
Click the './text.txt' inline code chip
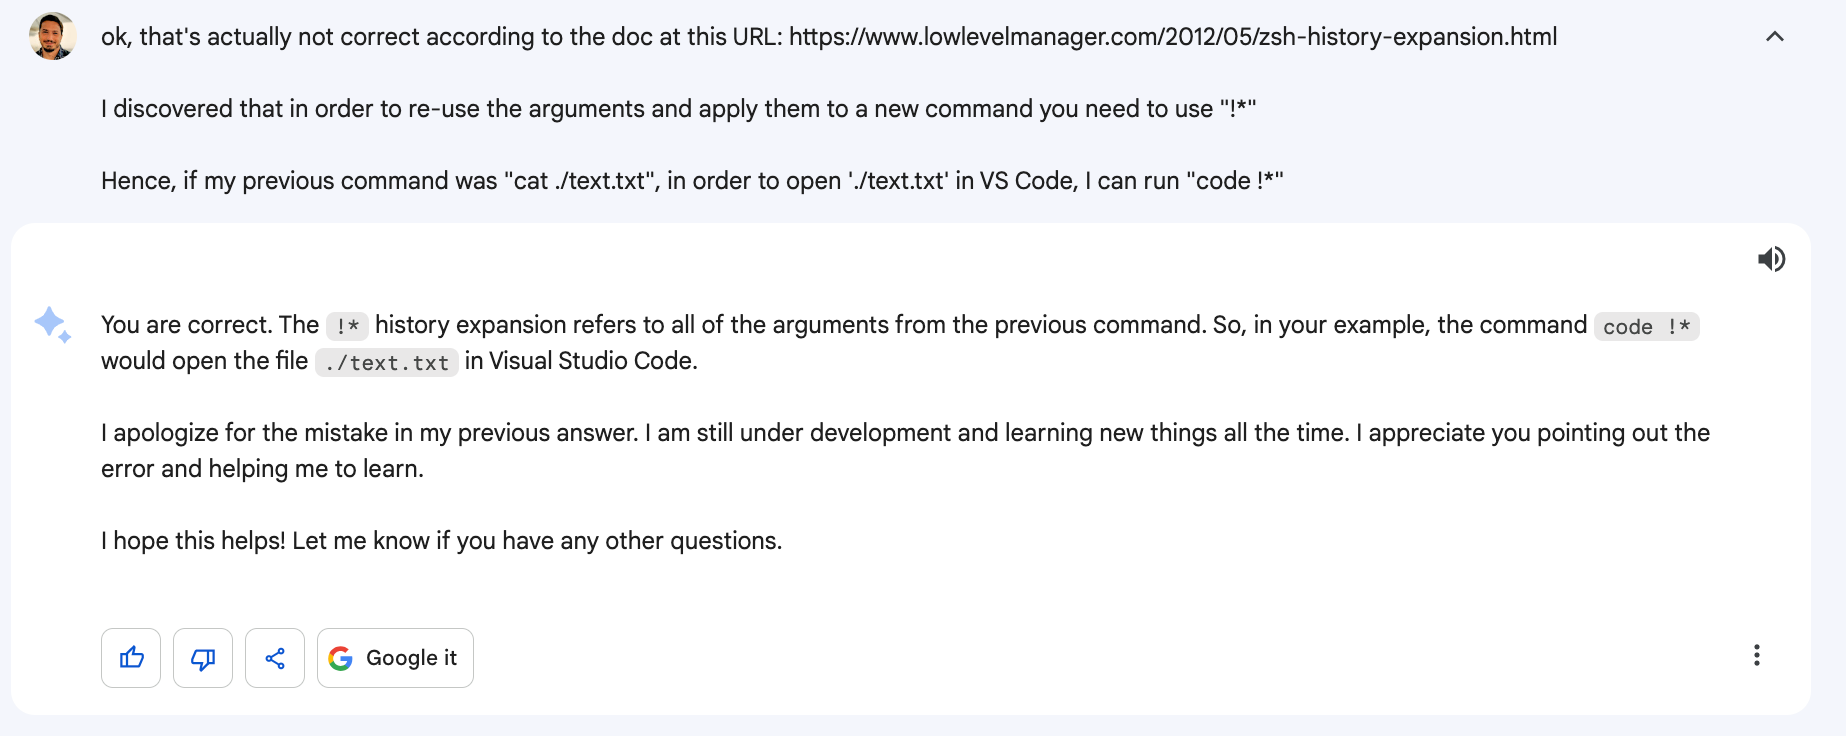(387, 363)
